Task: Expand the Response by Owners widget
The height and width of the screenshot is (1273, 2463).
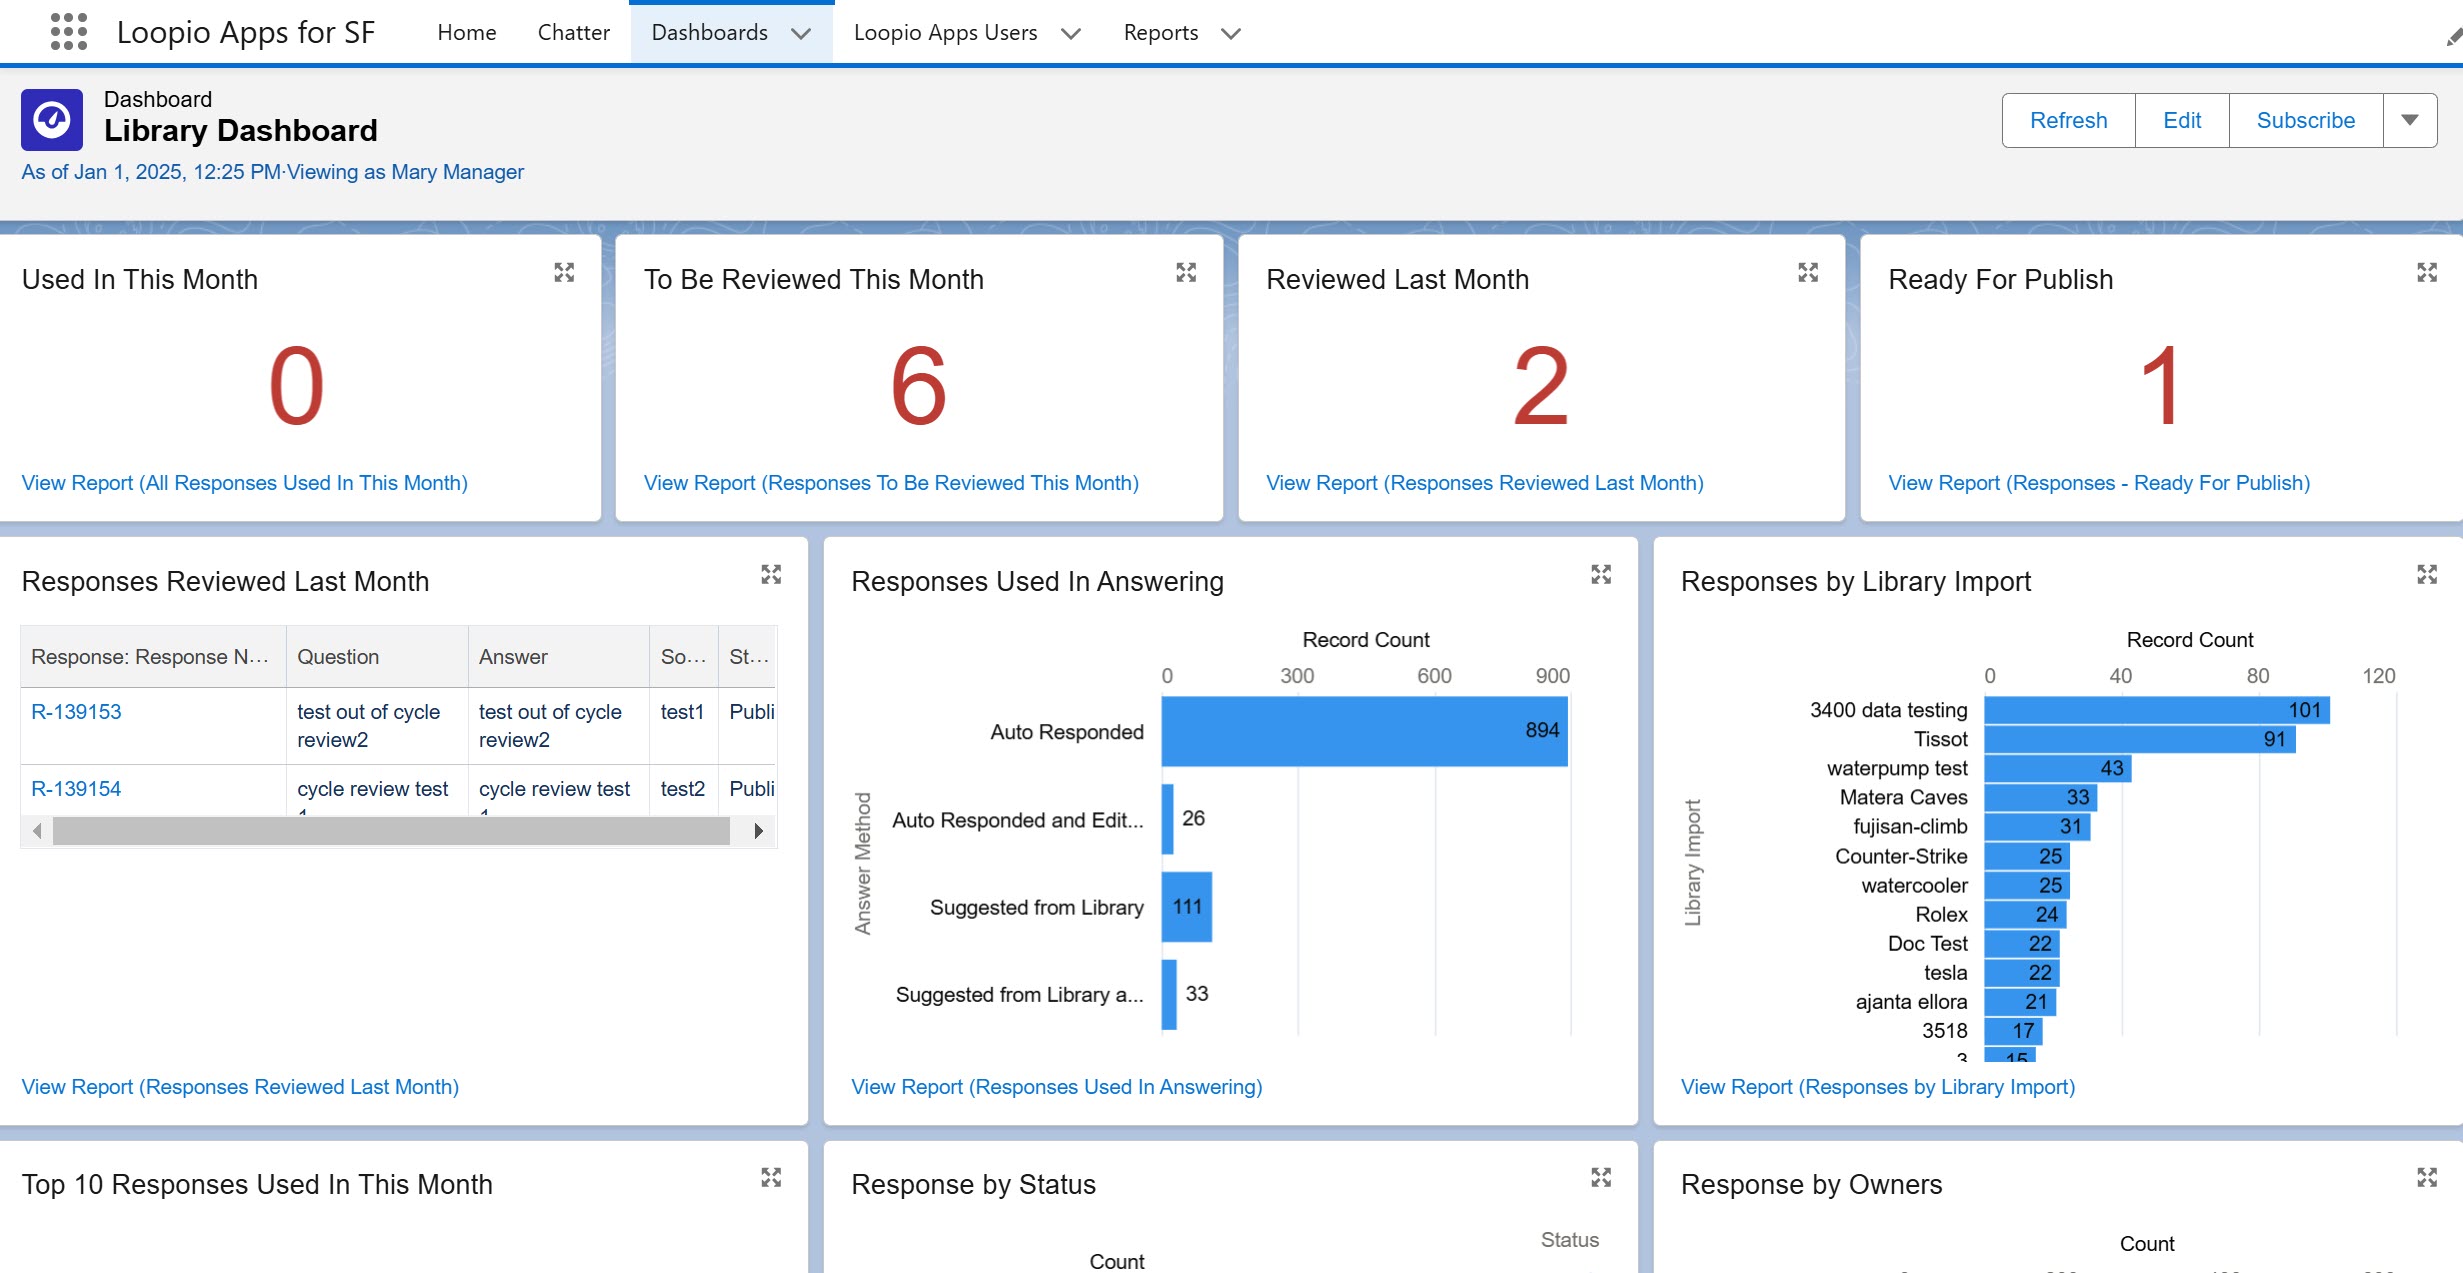Action: point(2427,1177)
